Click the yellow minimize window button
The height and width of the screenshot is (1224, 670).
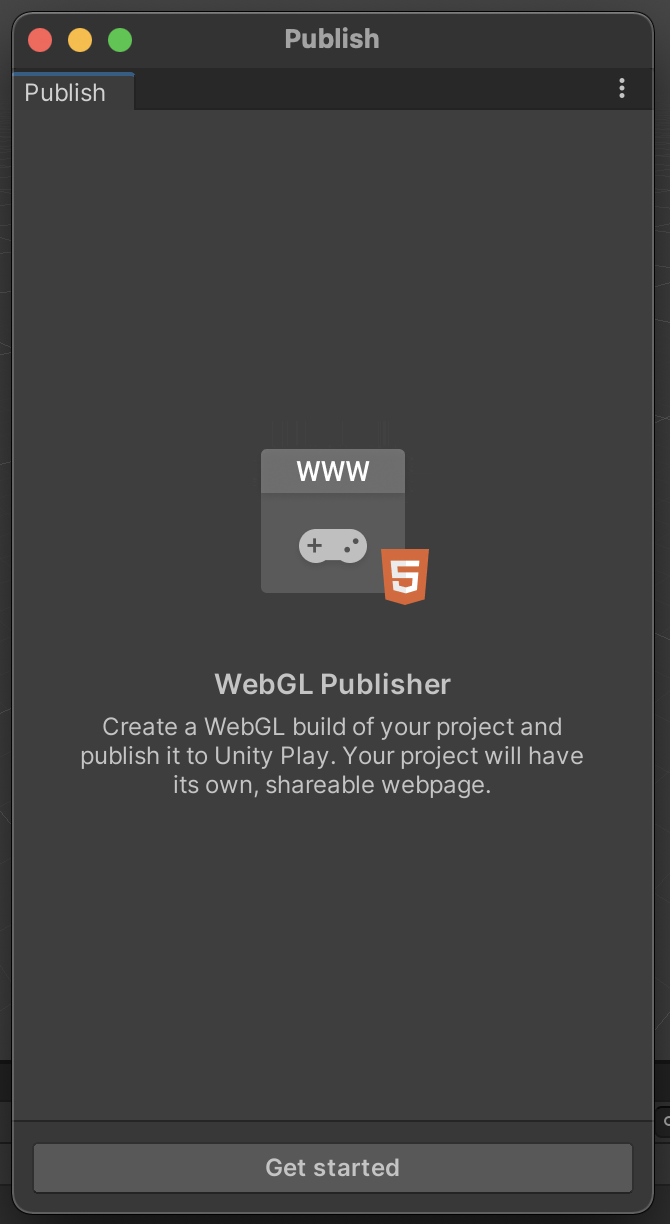80,40
